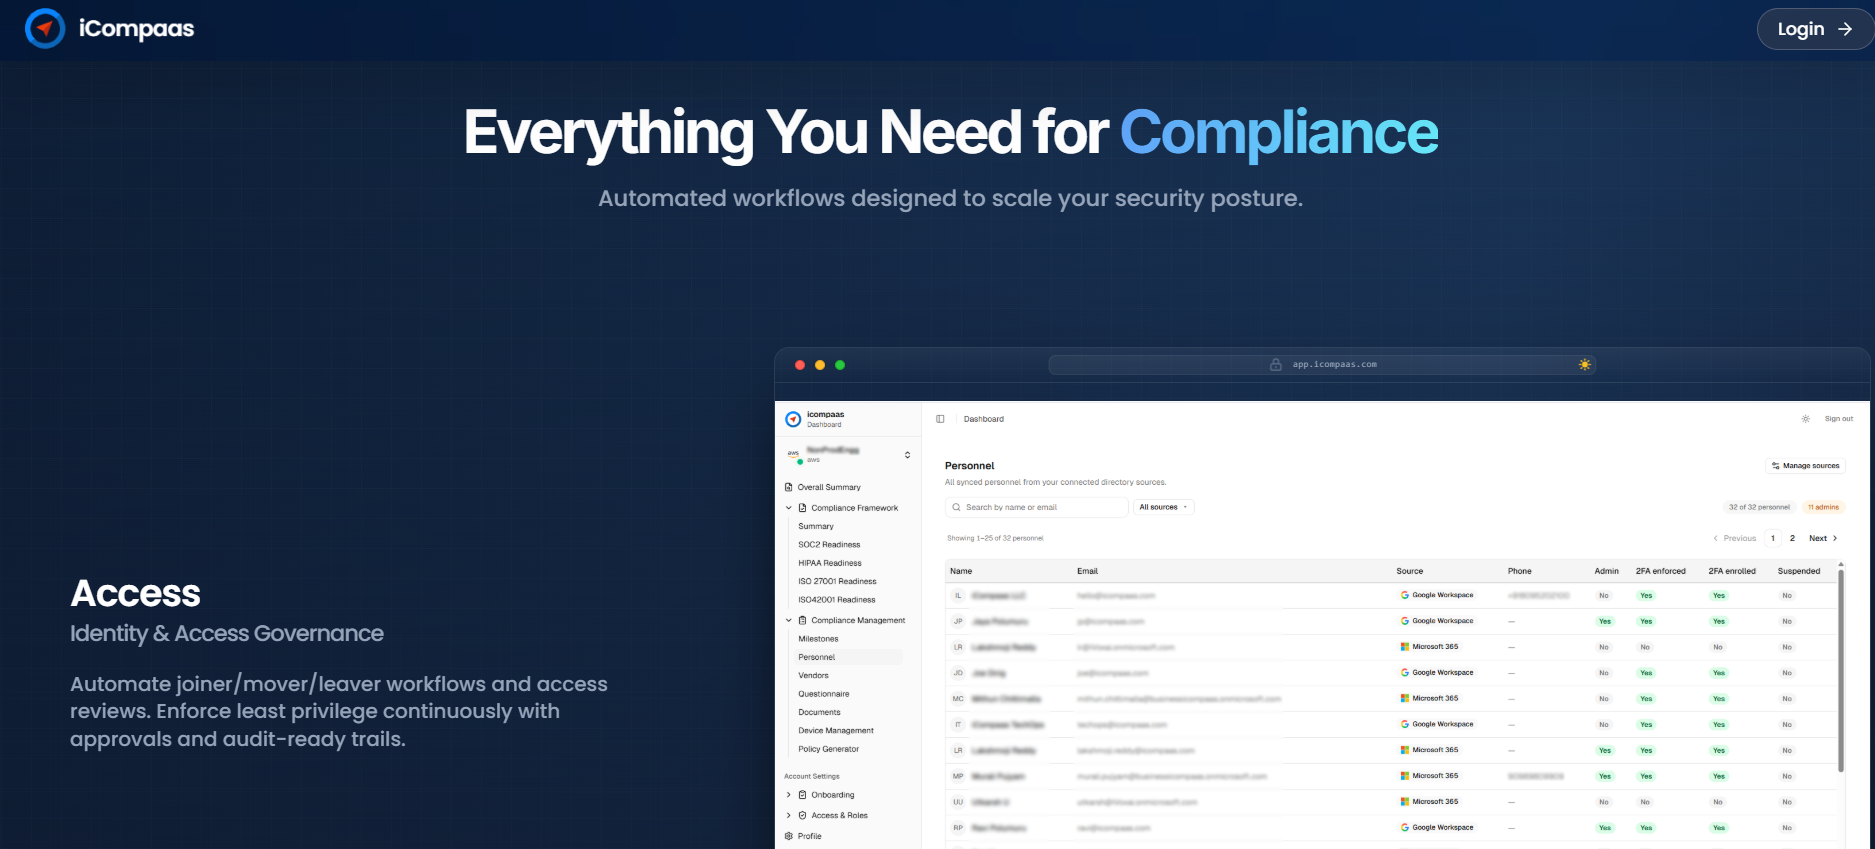This screenshot has width=1875, height=849.
Task: Click the iCompaas compass logo in header
Action: coord(45,29)
